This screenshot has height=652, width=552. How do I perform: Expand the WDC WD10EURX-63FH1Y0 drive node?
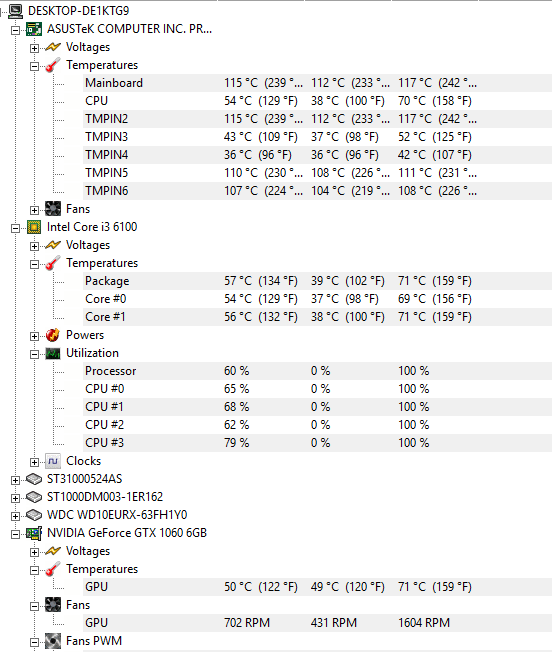(x=15, y=516)
